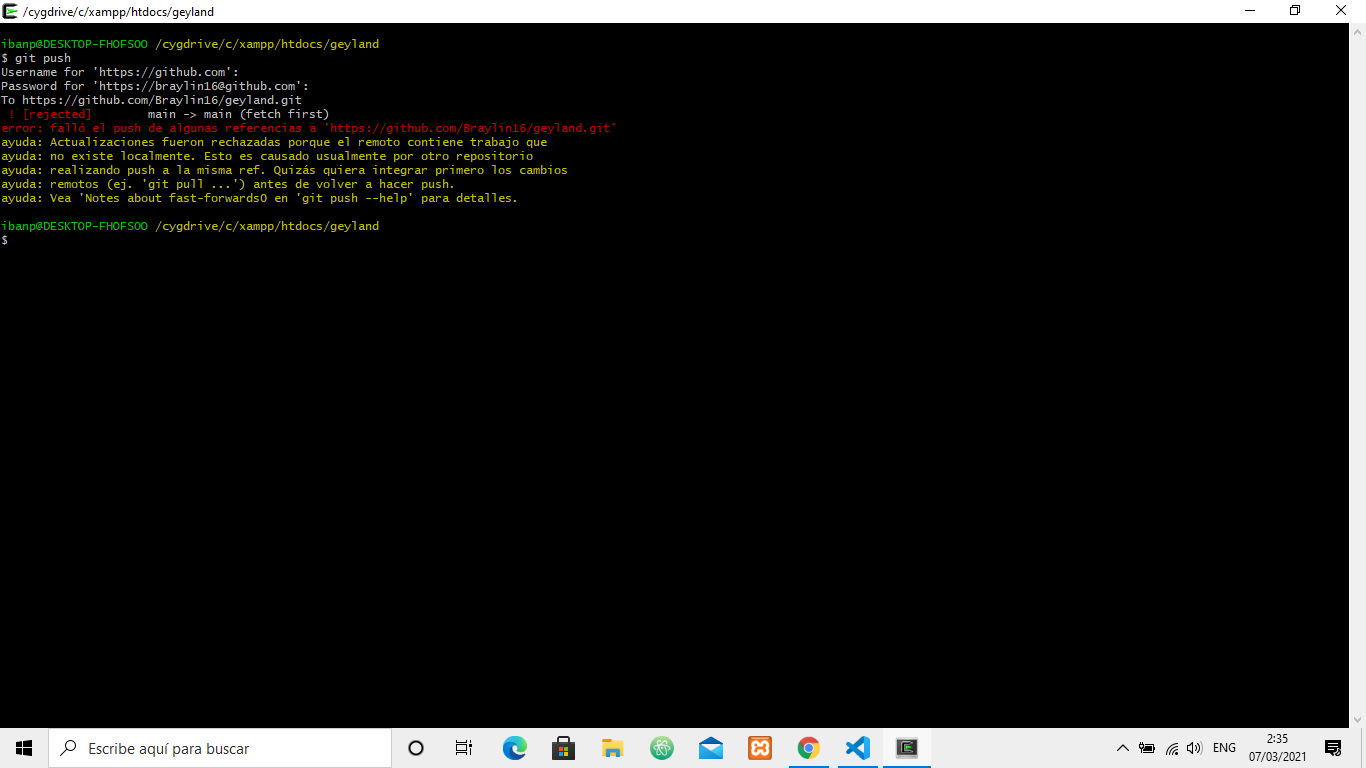
Task: Open the Cygwin window system menu icon
Action: [x=10, y=11]
